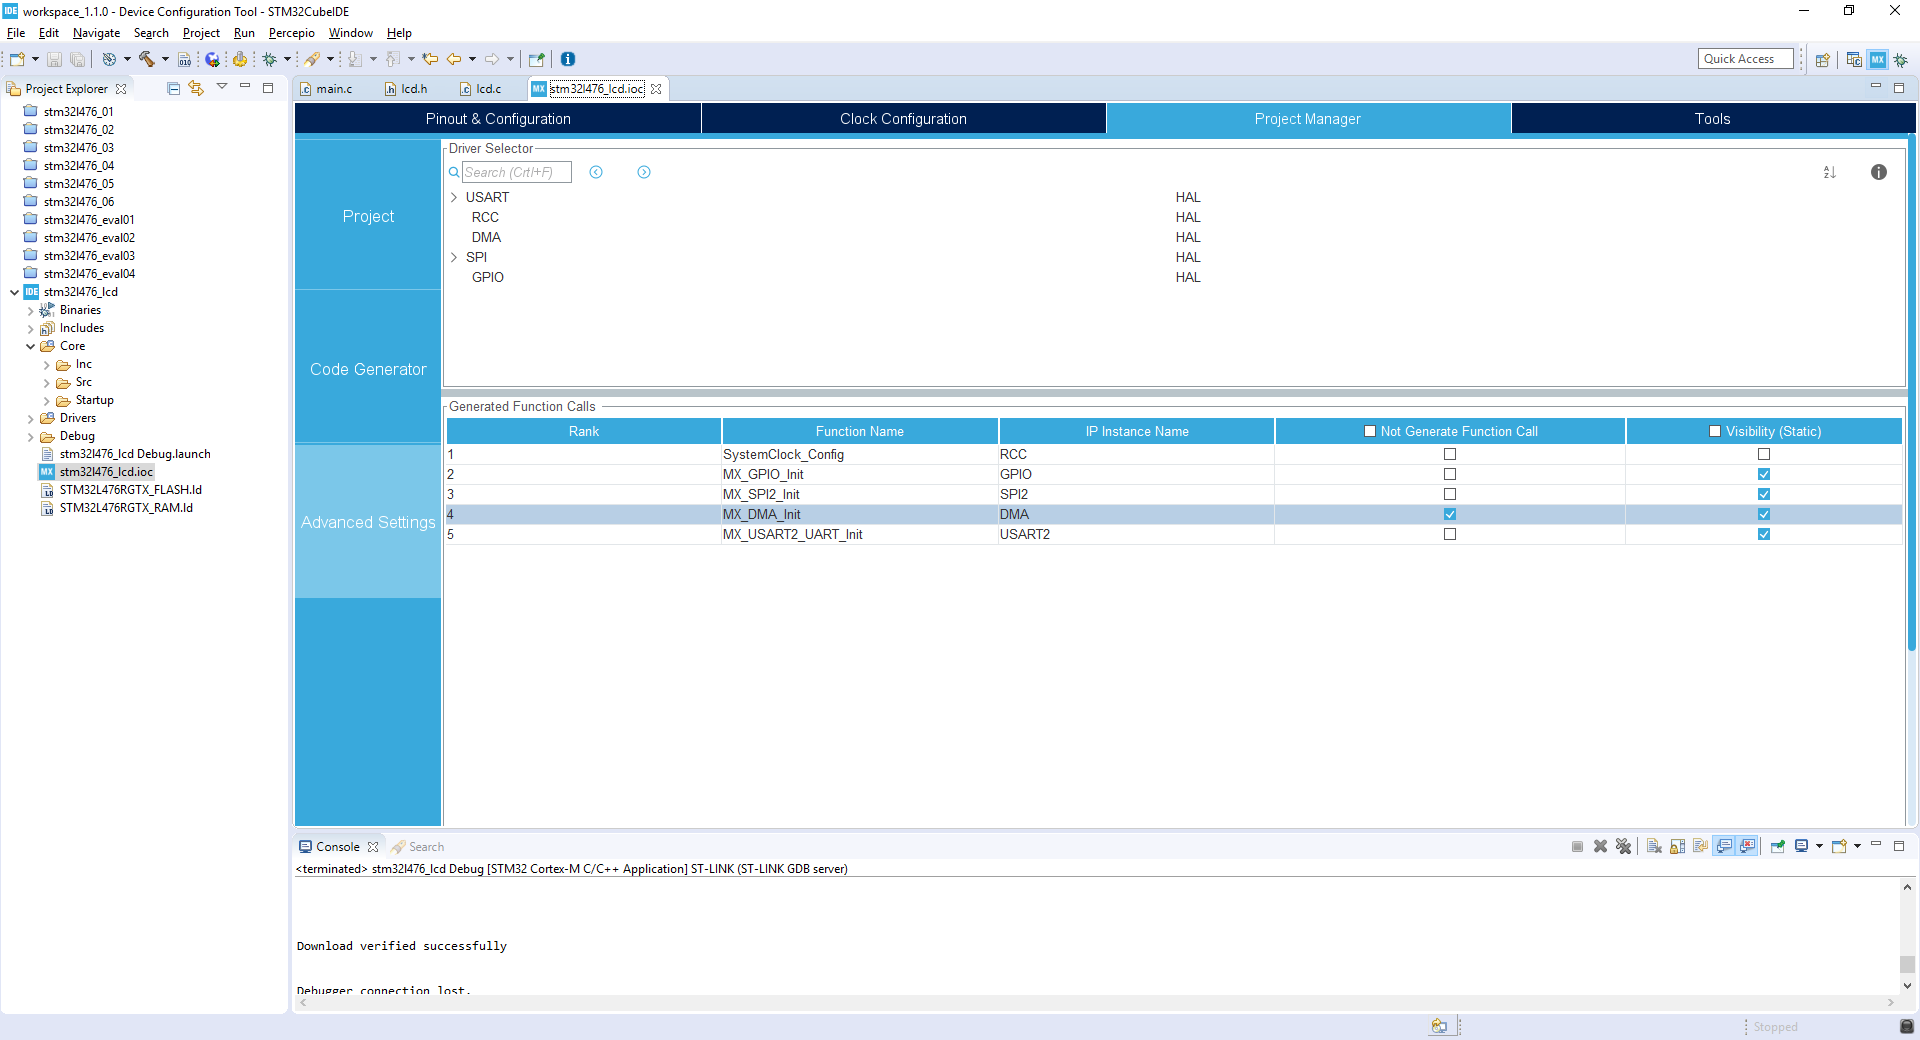Click the green bug Debug icon
This screenshot has width=1920, height=1040.
[269, 59]
